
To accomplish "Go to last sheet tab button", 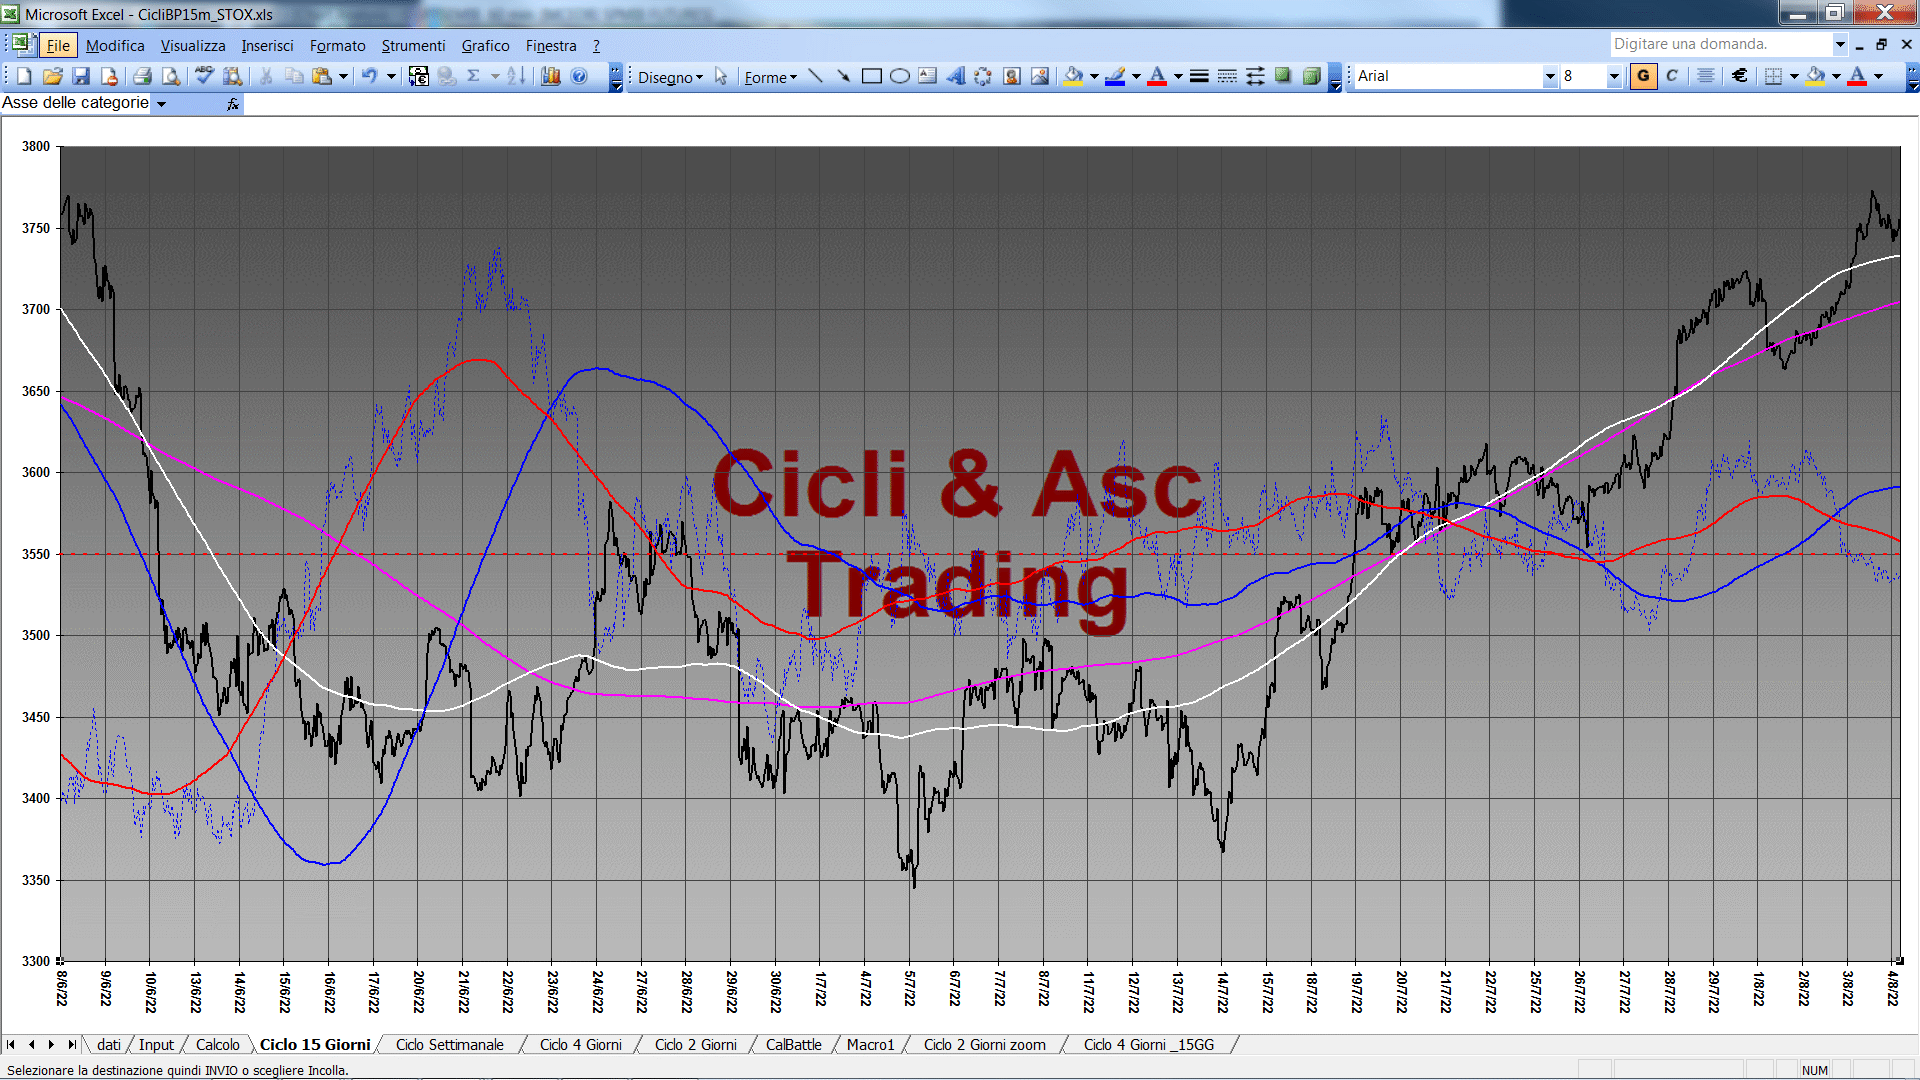I will click(x=71, y=1044).
